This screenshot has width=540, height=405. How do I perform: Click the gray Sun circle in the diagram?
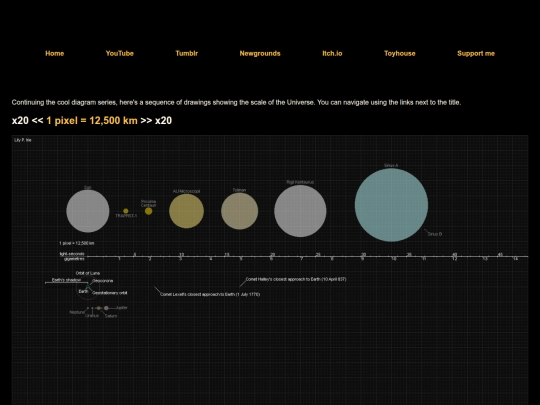point(88,211)
